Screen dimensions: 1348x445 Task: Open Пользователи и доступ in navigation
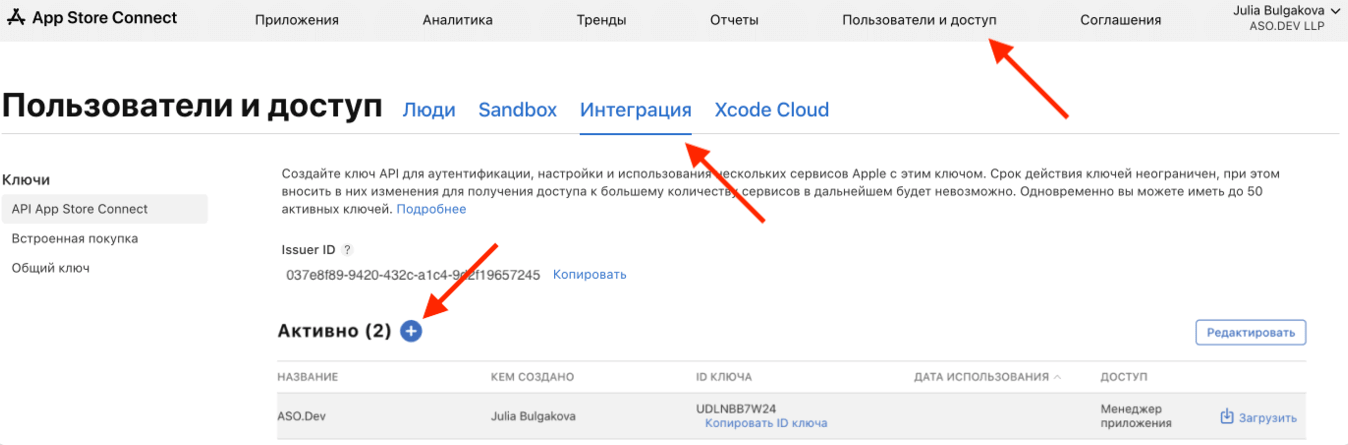[919, 20]
